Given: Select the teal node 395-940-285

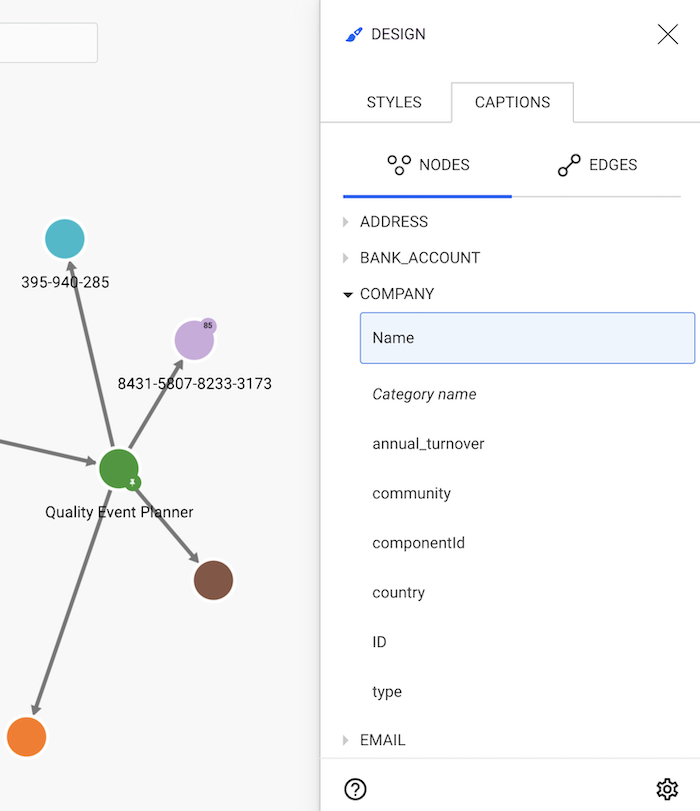Looking at the screenshot, I should (x=65, y=239).
